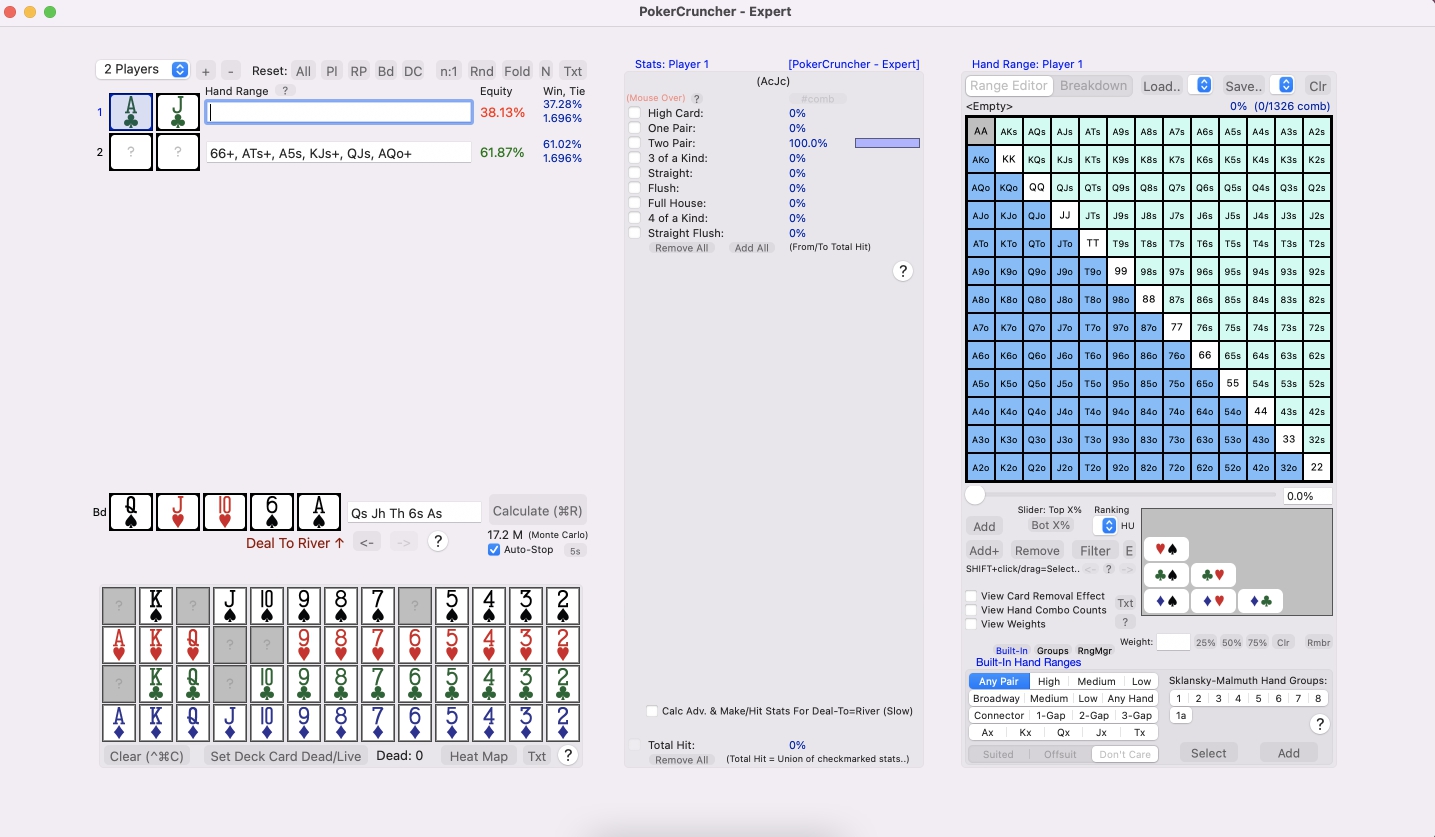Select the 5 of clubs deck card
This screenshot has width=1435, height=837.
pos(452,684)
